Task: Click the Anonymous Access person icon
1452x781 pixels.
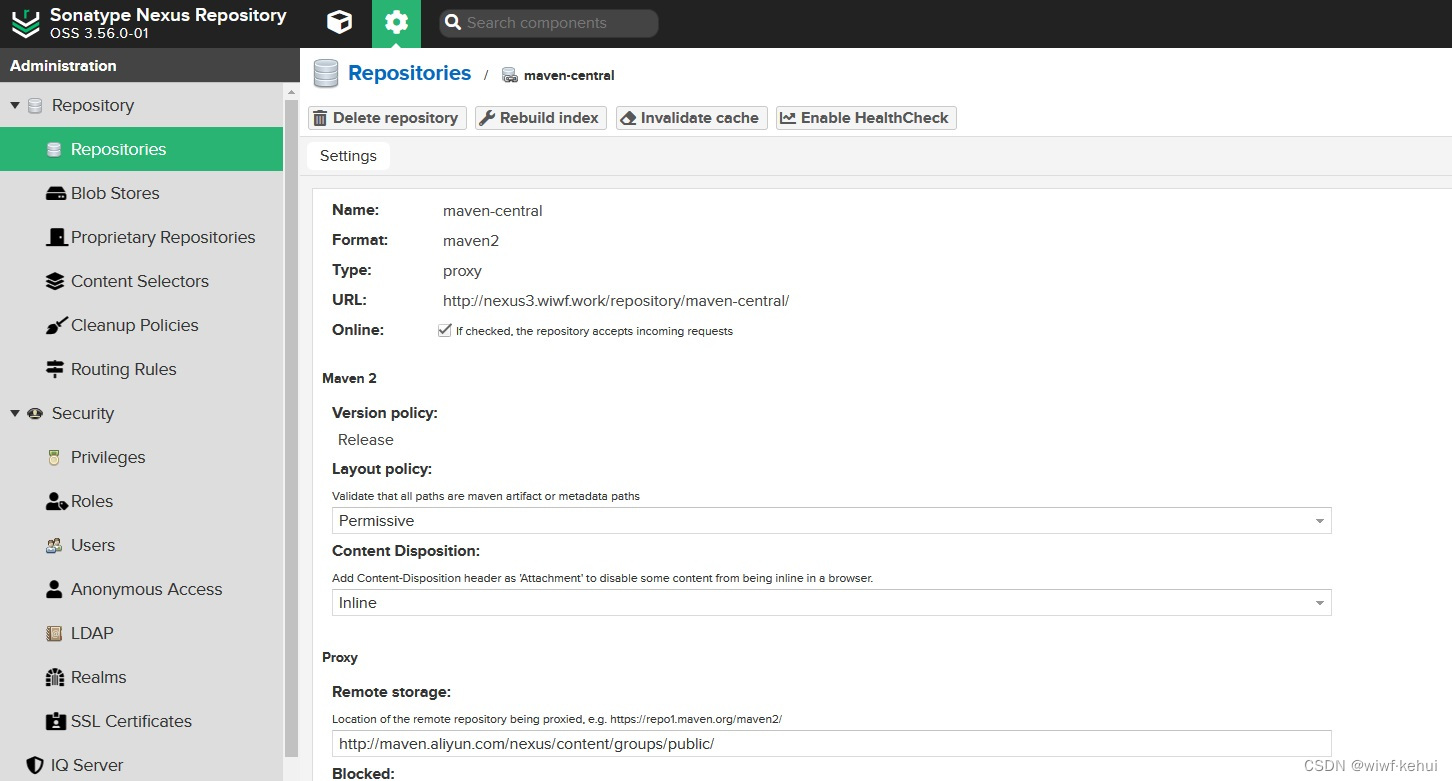Action: coord(54,589)
